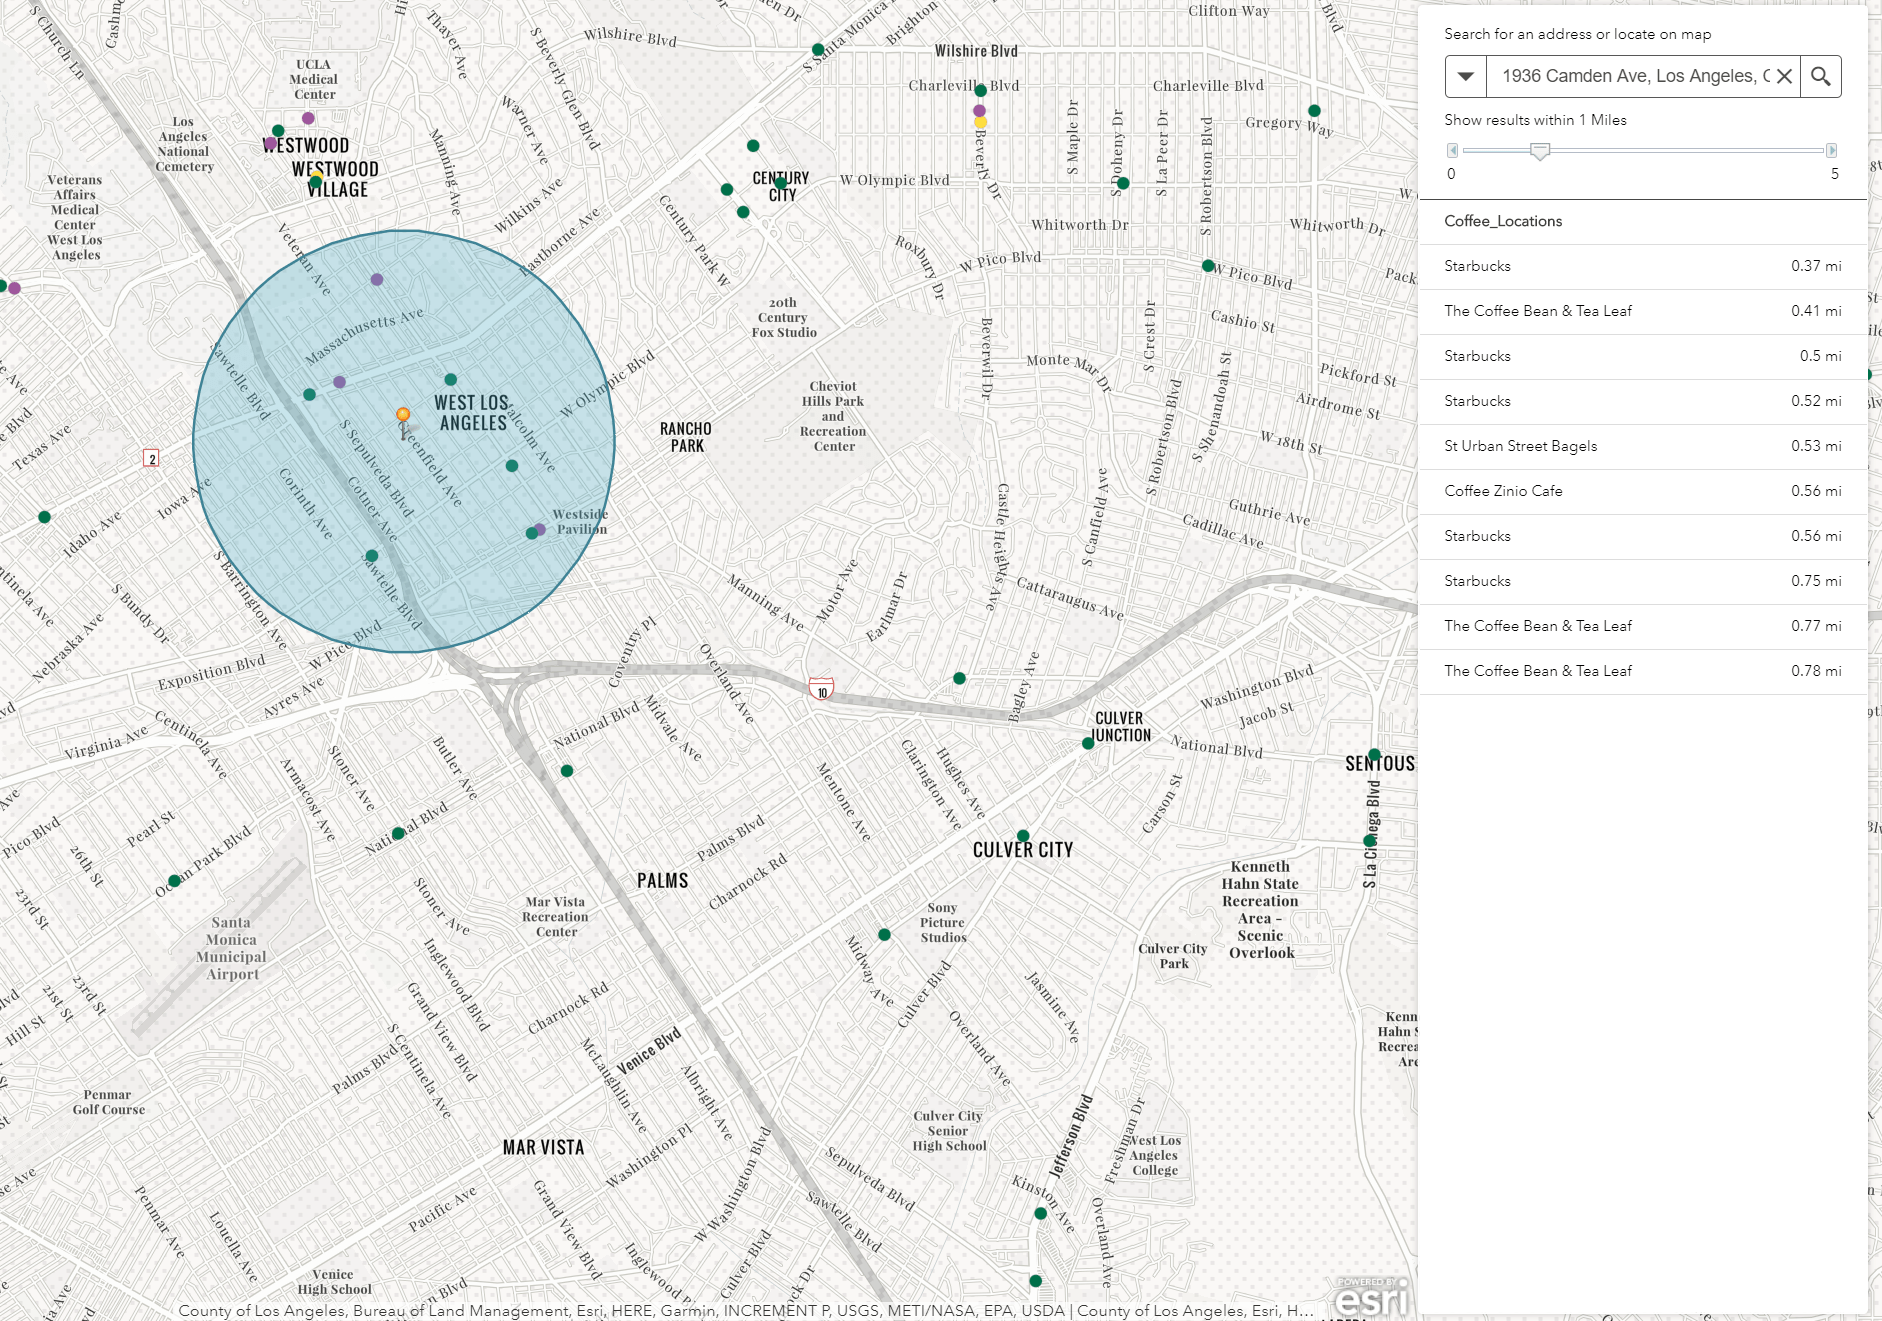Click purple point on Veteran Ave inside circle

pyautogui.click(x=377, y=280)
